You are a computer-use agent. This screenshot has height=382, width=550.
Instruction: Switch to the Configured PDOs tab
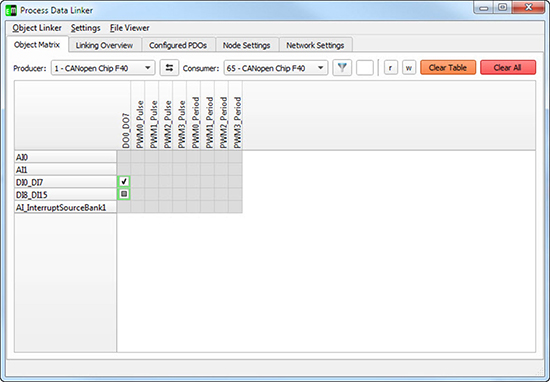click(x=178, y=45)
